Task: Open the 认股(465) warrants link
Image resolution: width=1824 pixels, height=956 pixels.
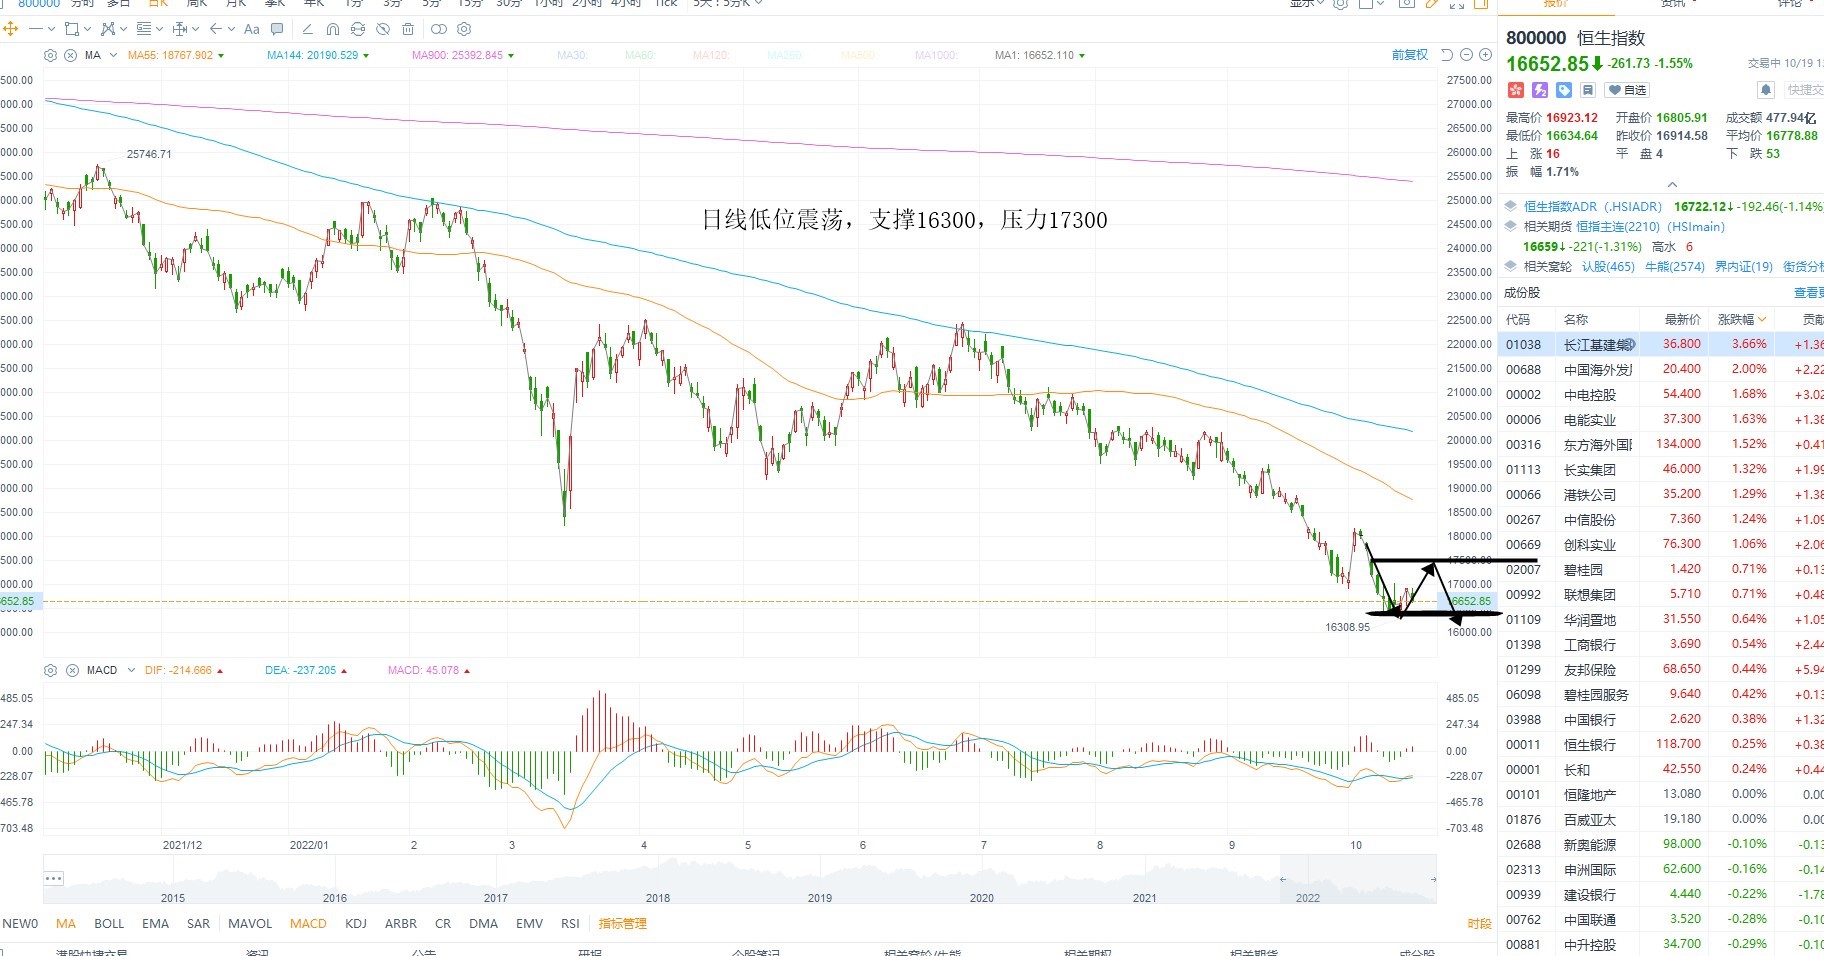Action: point(1608,267)
